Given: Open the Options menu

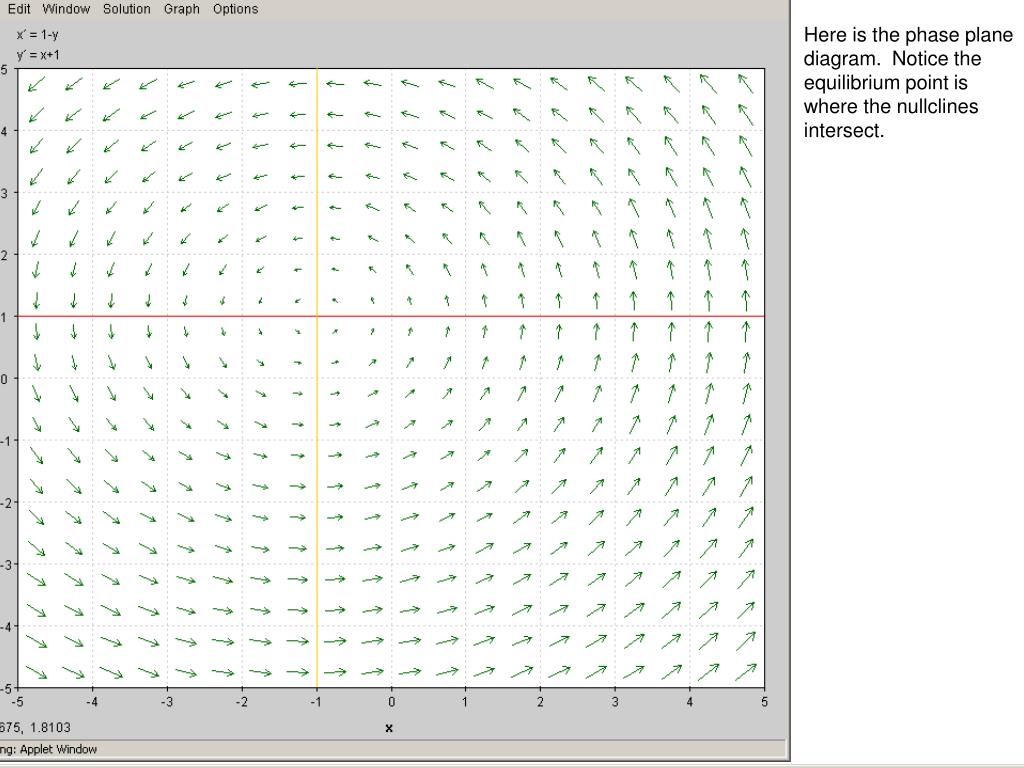Looking at the screenshot, I should pos(235,9).
